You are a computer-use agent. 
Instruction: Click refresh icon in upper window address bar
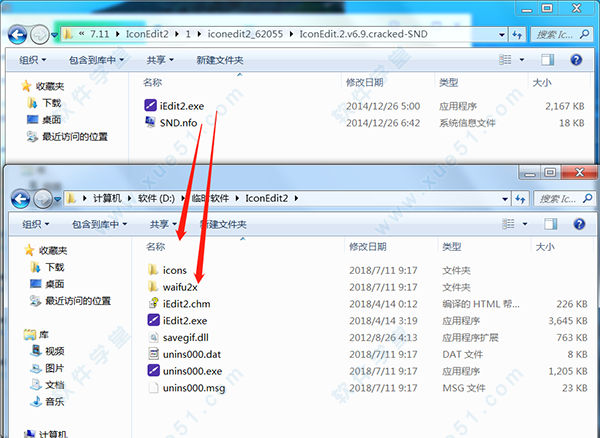pos(517,35)
